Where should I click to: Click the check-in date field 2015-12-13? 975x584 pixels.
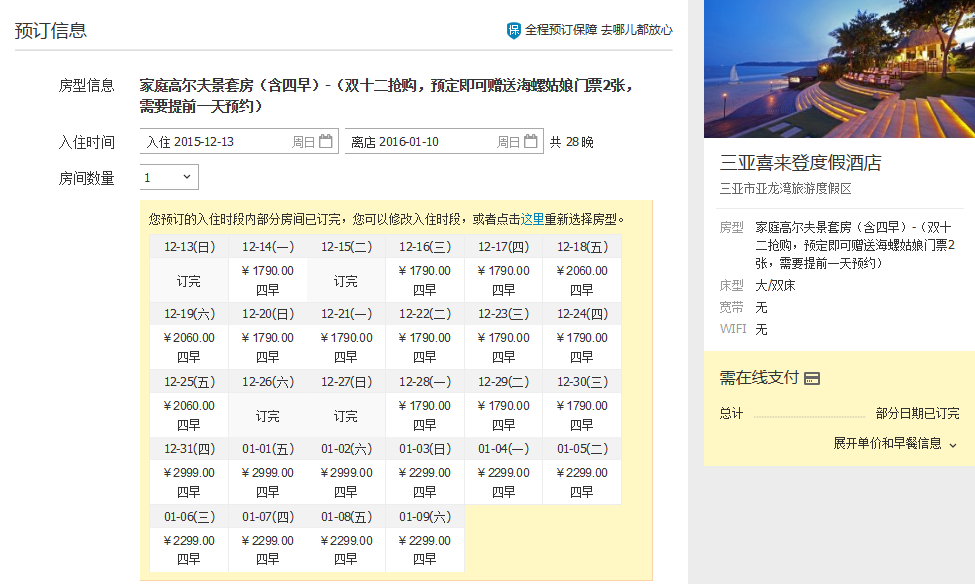point(230,142)
